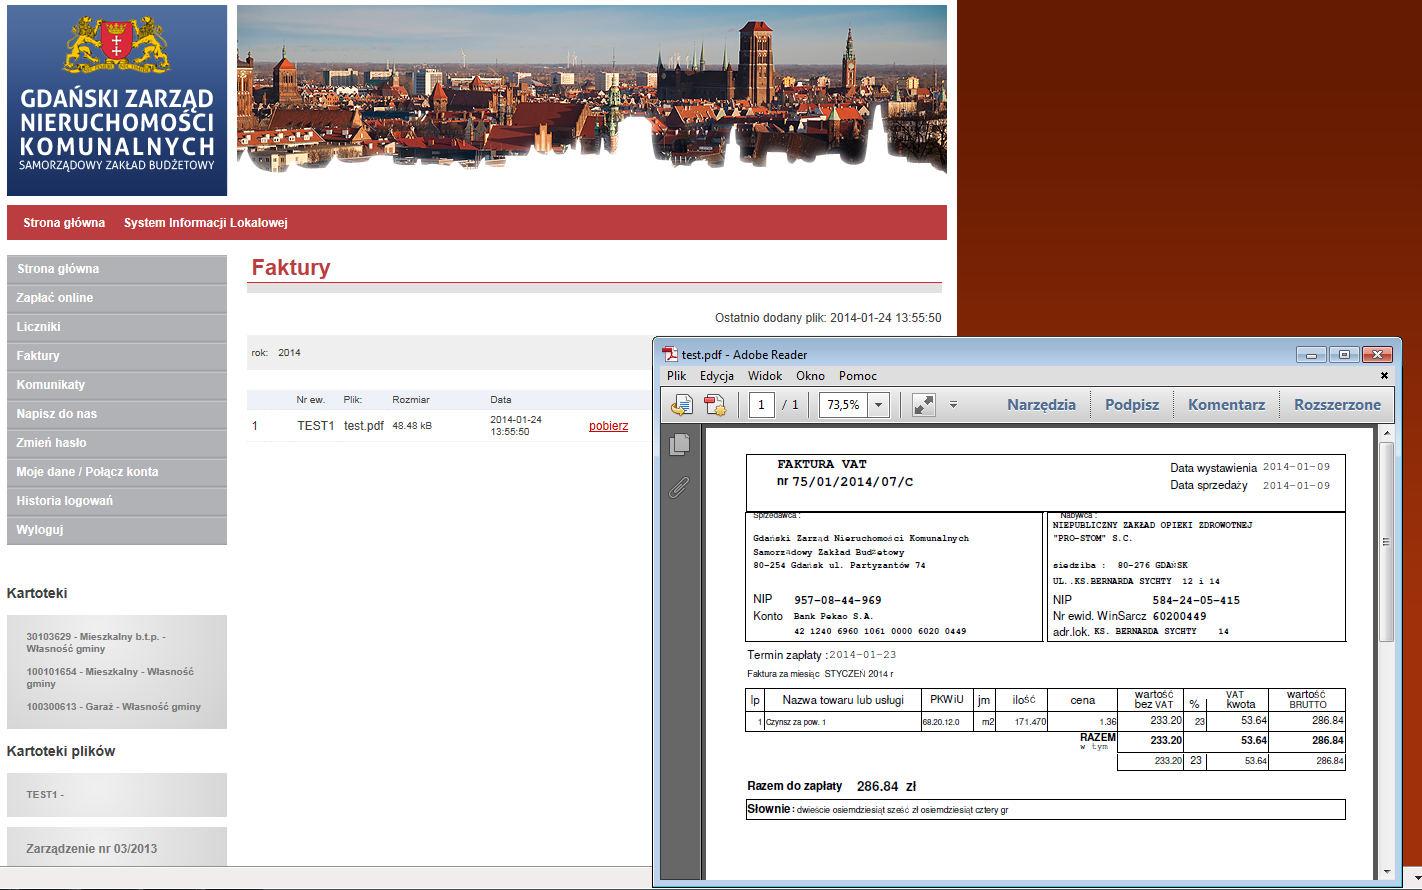Viewport: 1422px width, 890px height.
Task: Open the Podpisz pane
Action: click(x=1132, y=405)
